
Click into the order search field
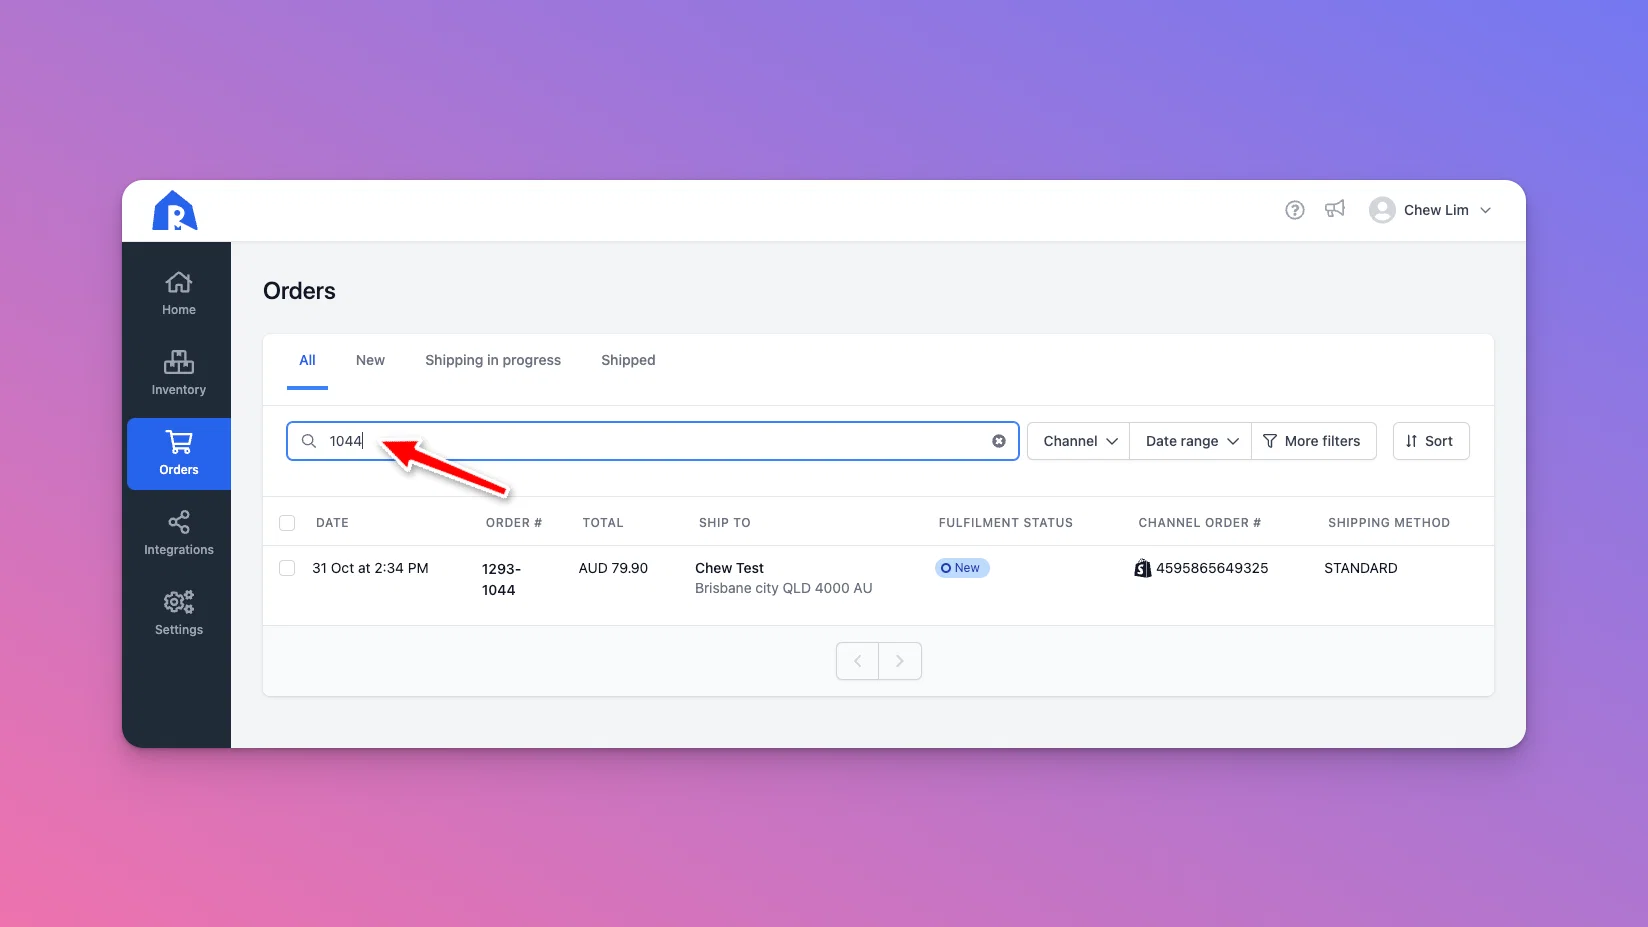652,441
